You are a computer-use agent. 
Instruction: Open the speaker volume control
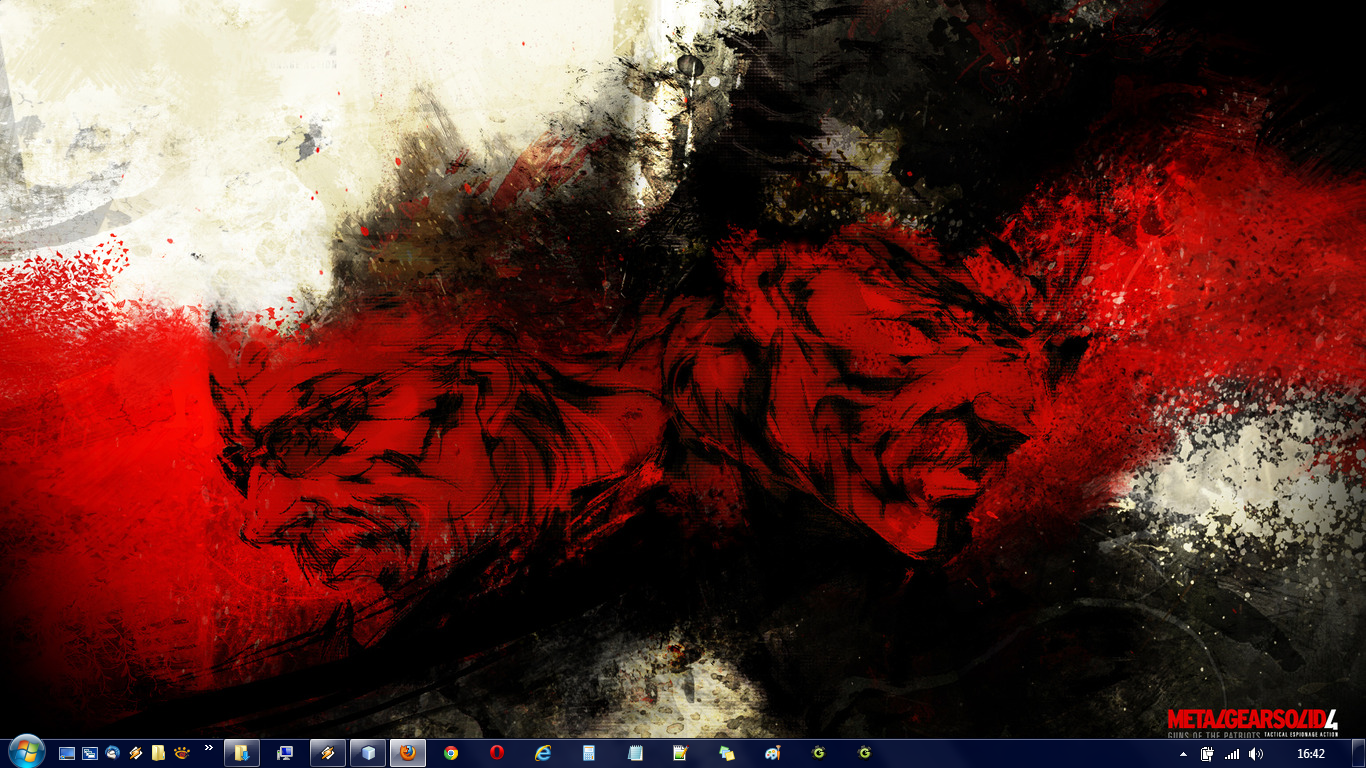click(x=1256, y=754)
